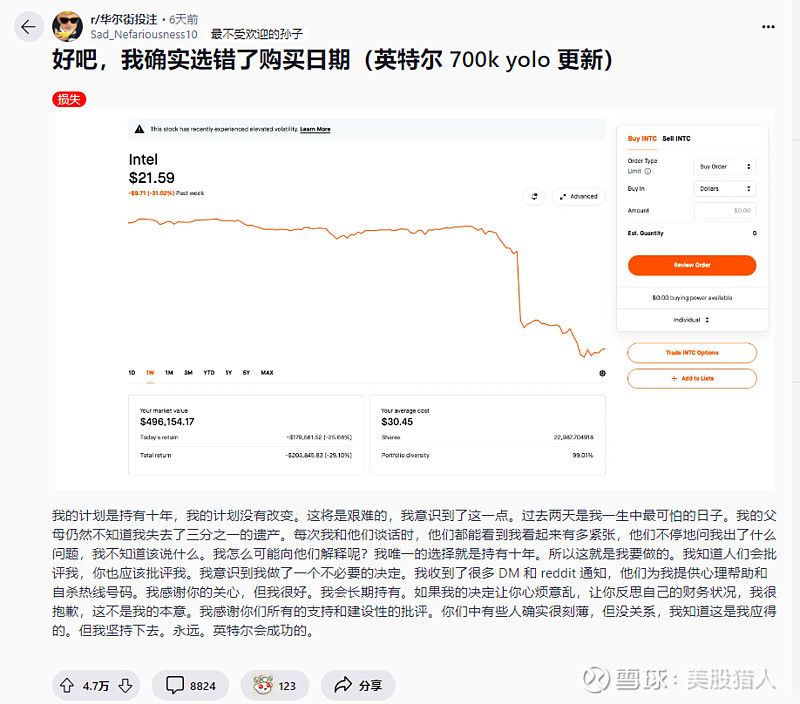Click the Portfolio diversity 99.01% value
The height and width of the screenshot is (704, 800).
(583, 456)
